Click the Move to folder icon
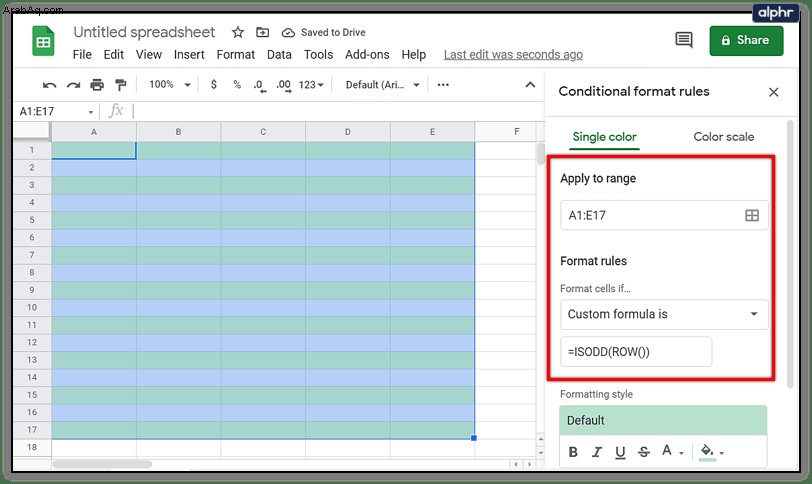812x484 pixels. [x=263, y=32]
